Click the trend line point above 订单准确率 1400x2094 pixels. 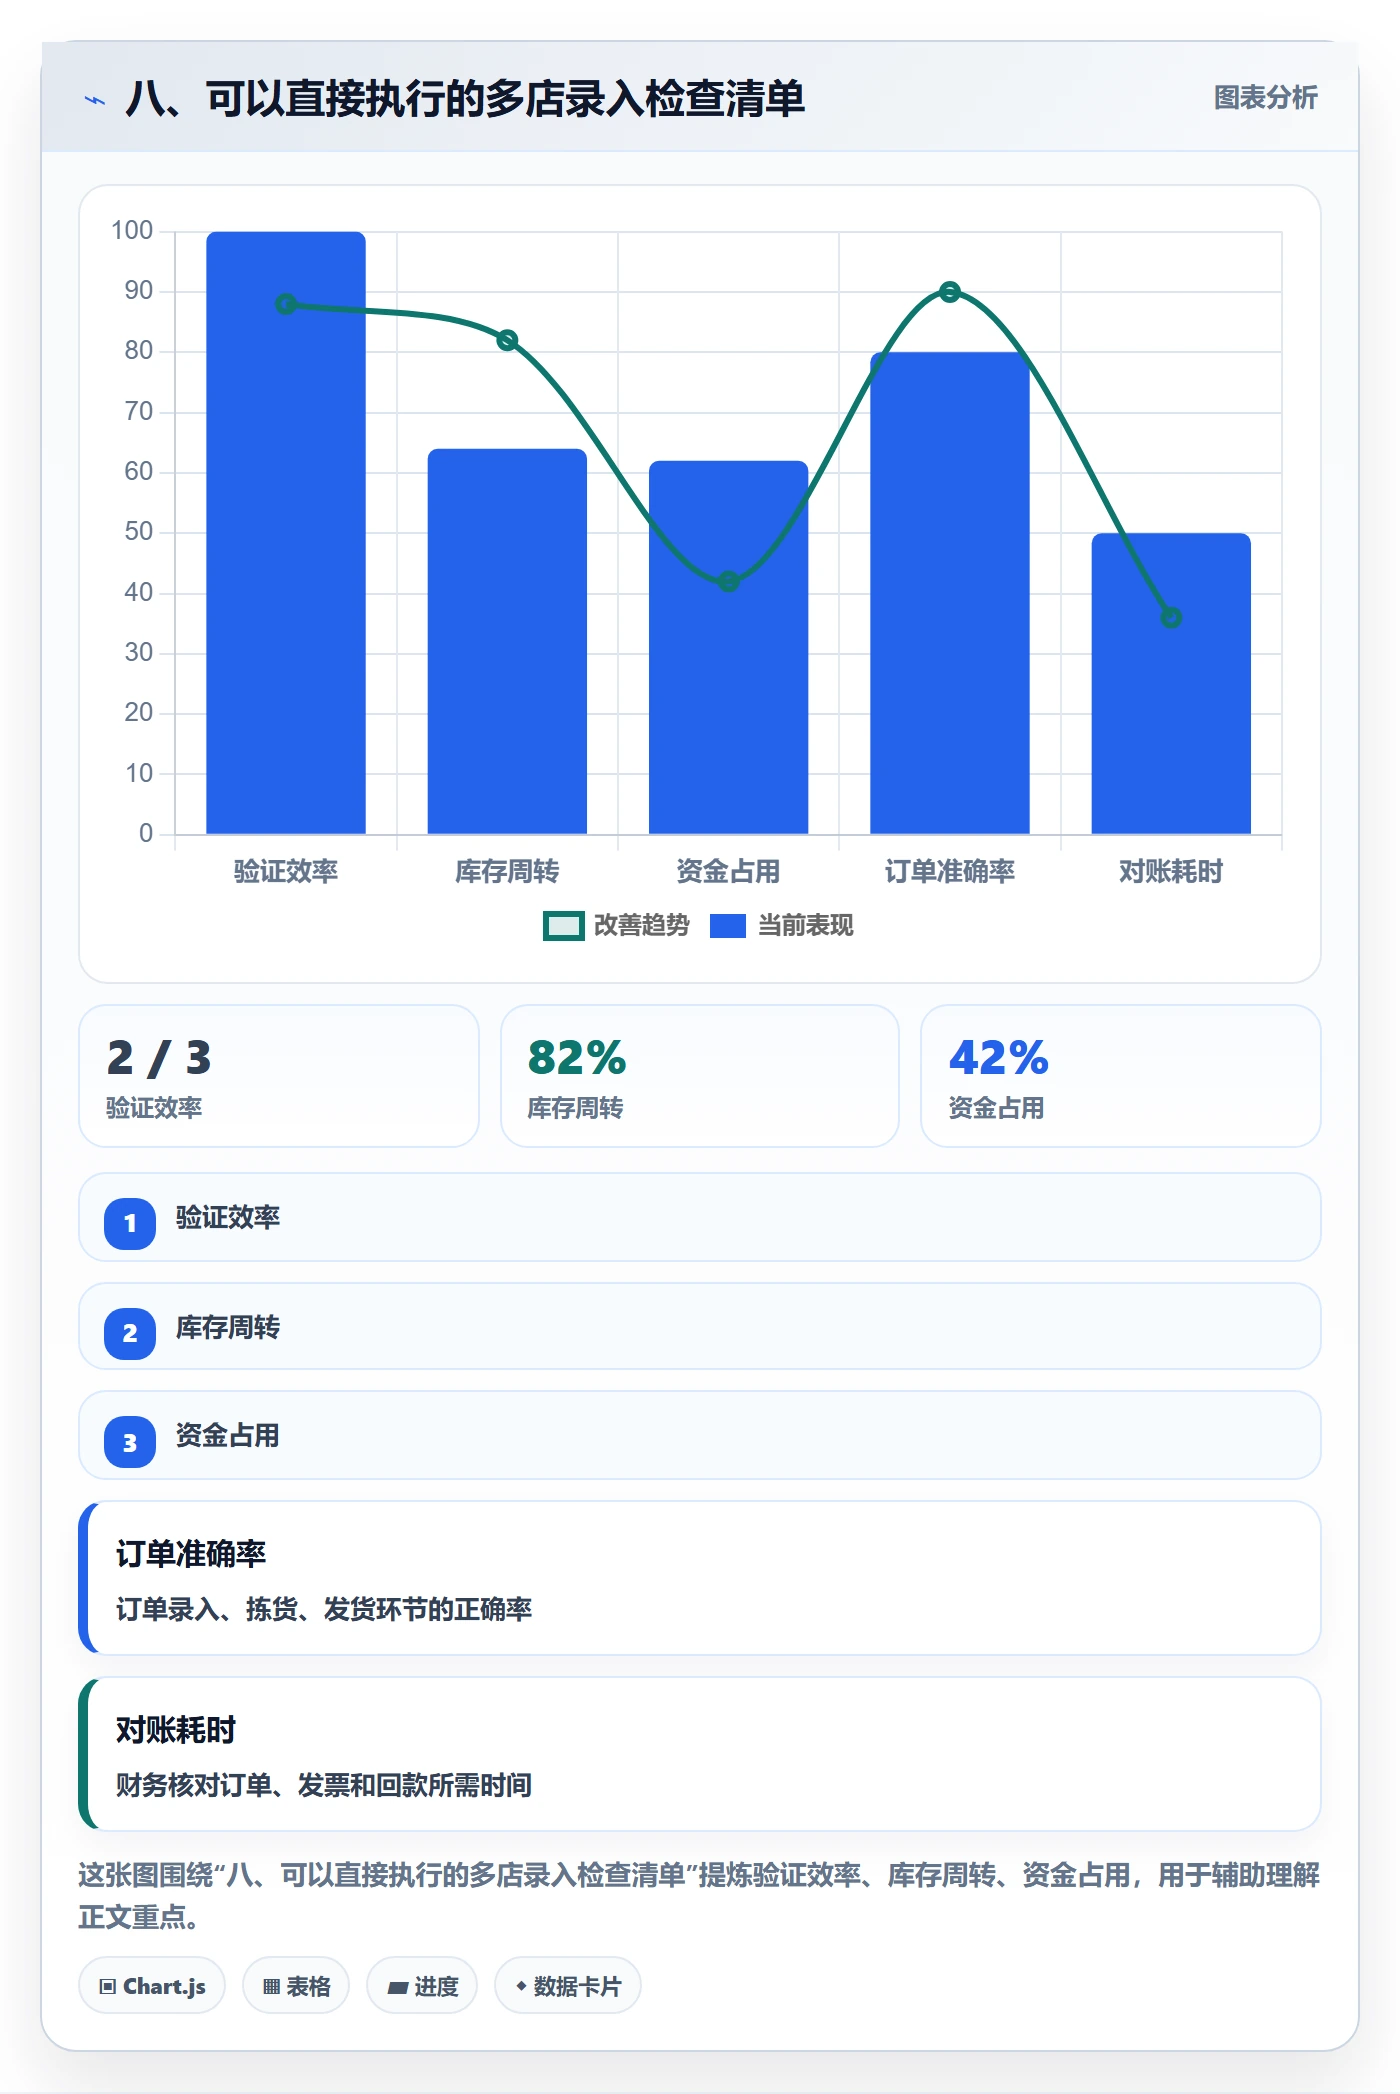[x=950, y=292]
